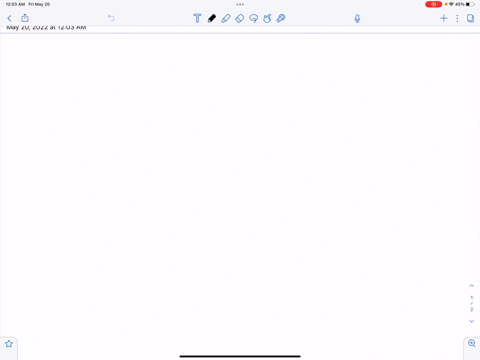Tap the red screen recording indicator
Screen dimensions: 480x360
[x=433, y=4]
